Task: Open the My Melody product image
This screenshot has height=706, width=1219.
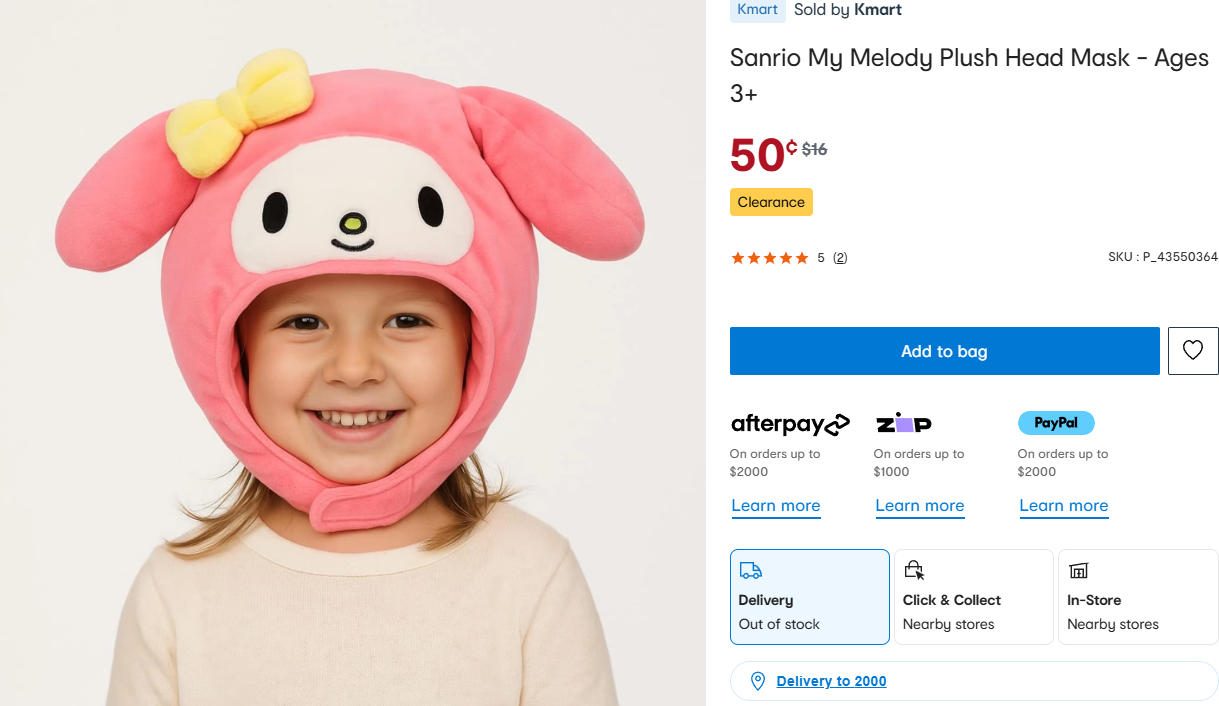Action: click(350, 353)
